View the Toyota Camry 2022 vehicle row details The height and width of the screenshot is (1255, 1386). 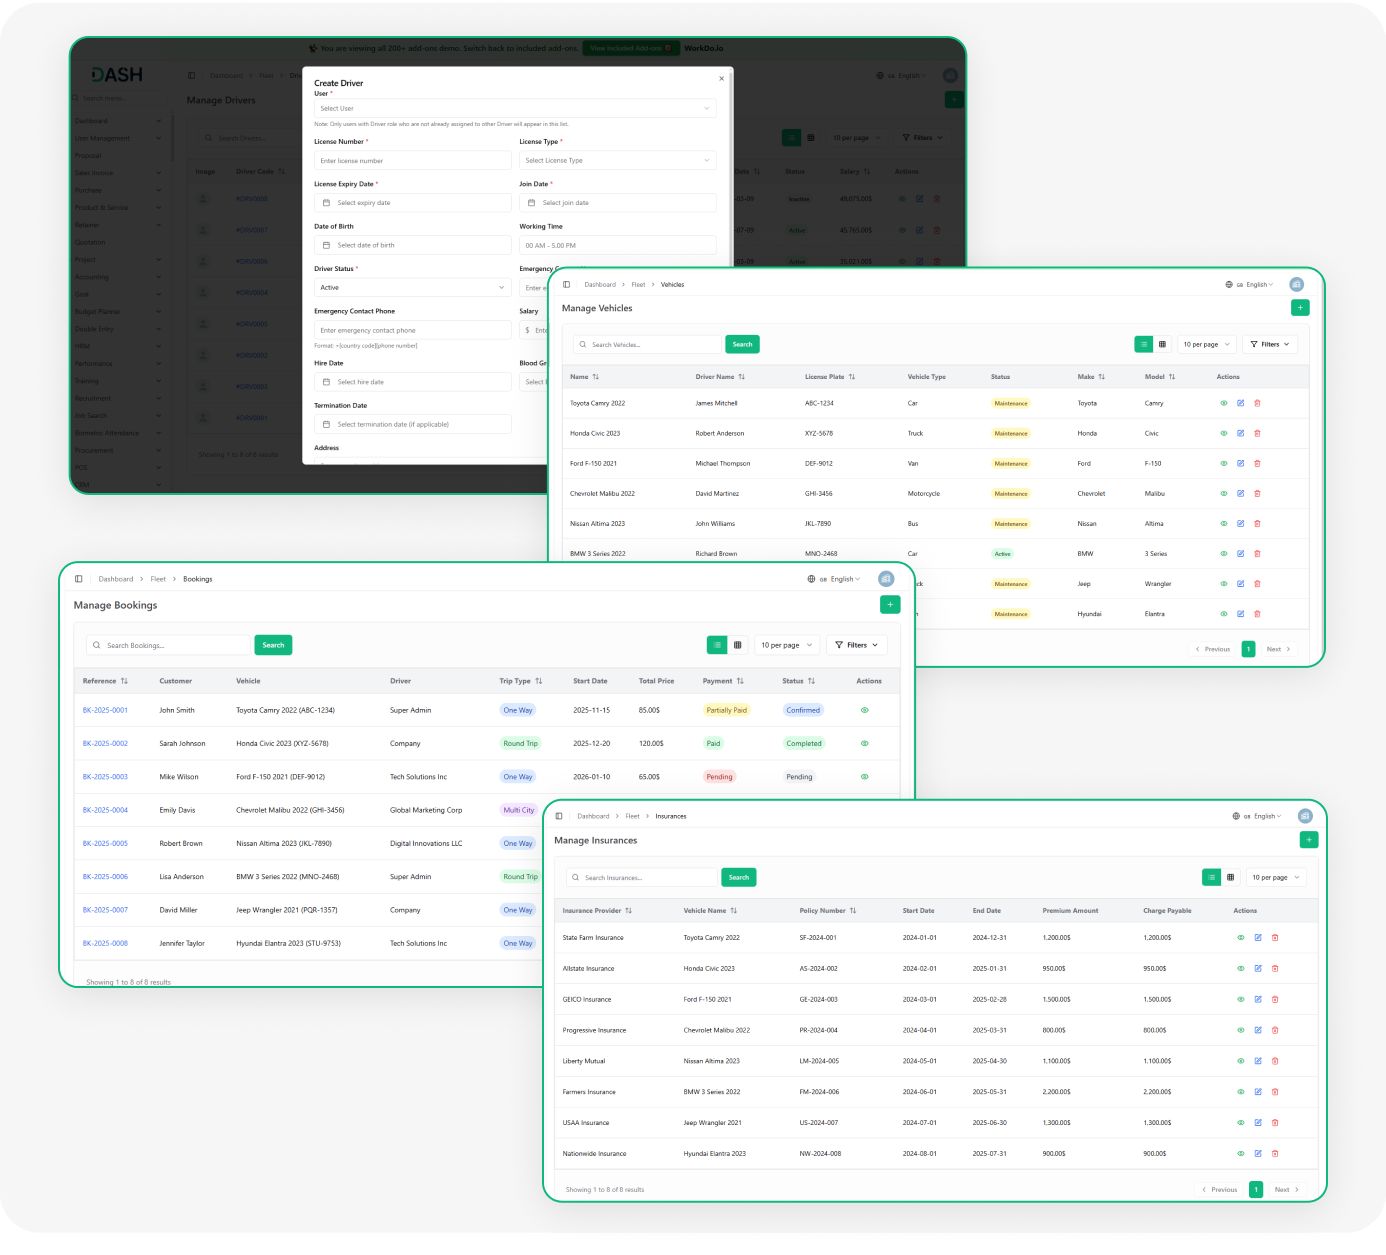1224,404
